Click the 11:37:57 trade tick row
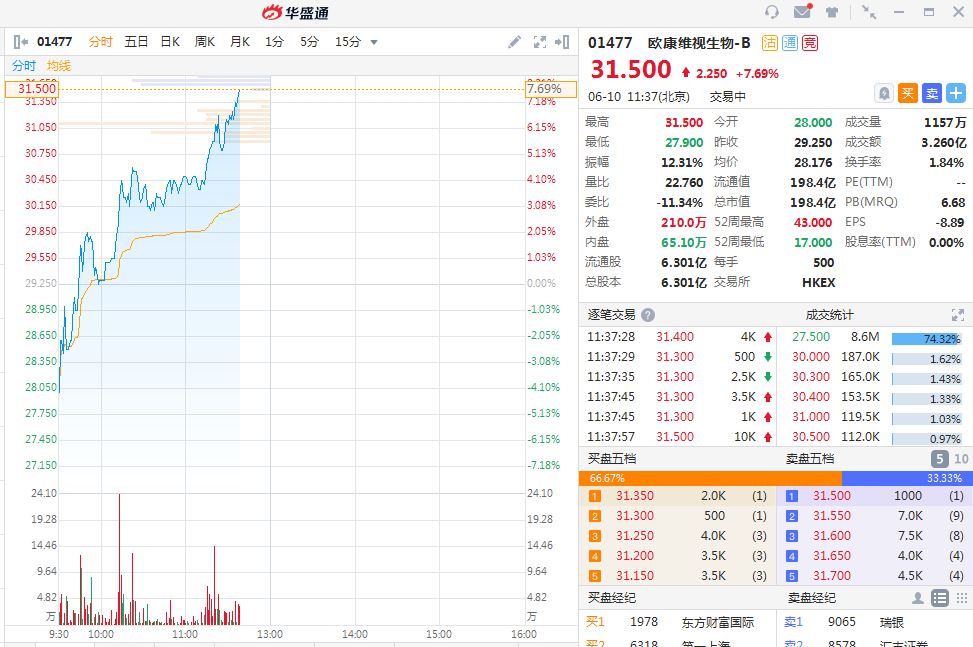This screenshot has width=973, height=647. [679, 437]
